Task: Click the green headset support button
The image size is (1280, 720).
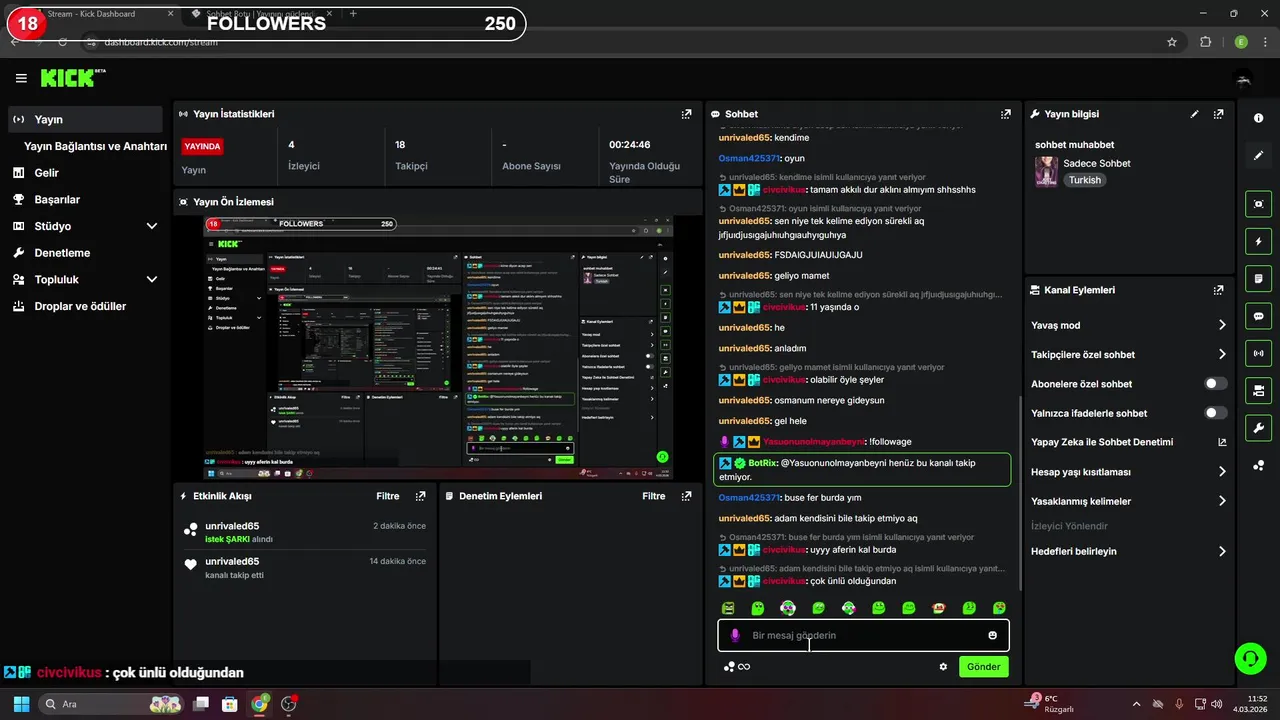Action: [1250, 658]
